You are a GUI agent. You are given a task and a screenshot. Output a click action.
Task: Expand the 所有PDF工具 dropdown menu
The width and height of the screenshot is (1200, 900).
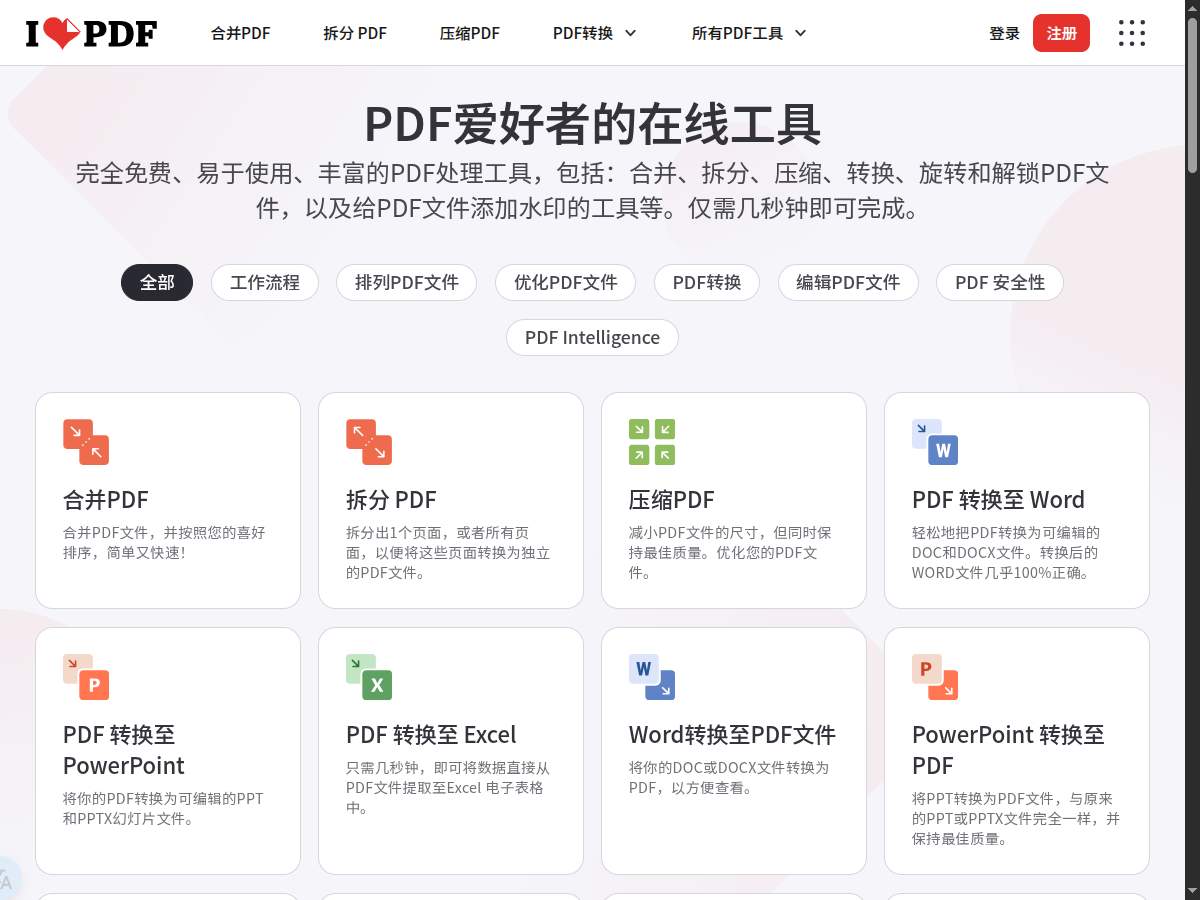(x=748, y=32)
